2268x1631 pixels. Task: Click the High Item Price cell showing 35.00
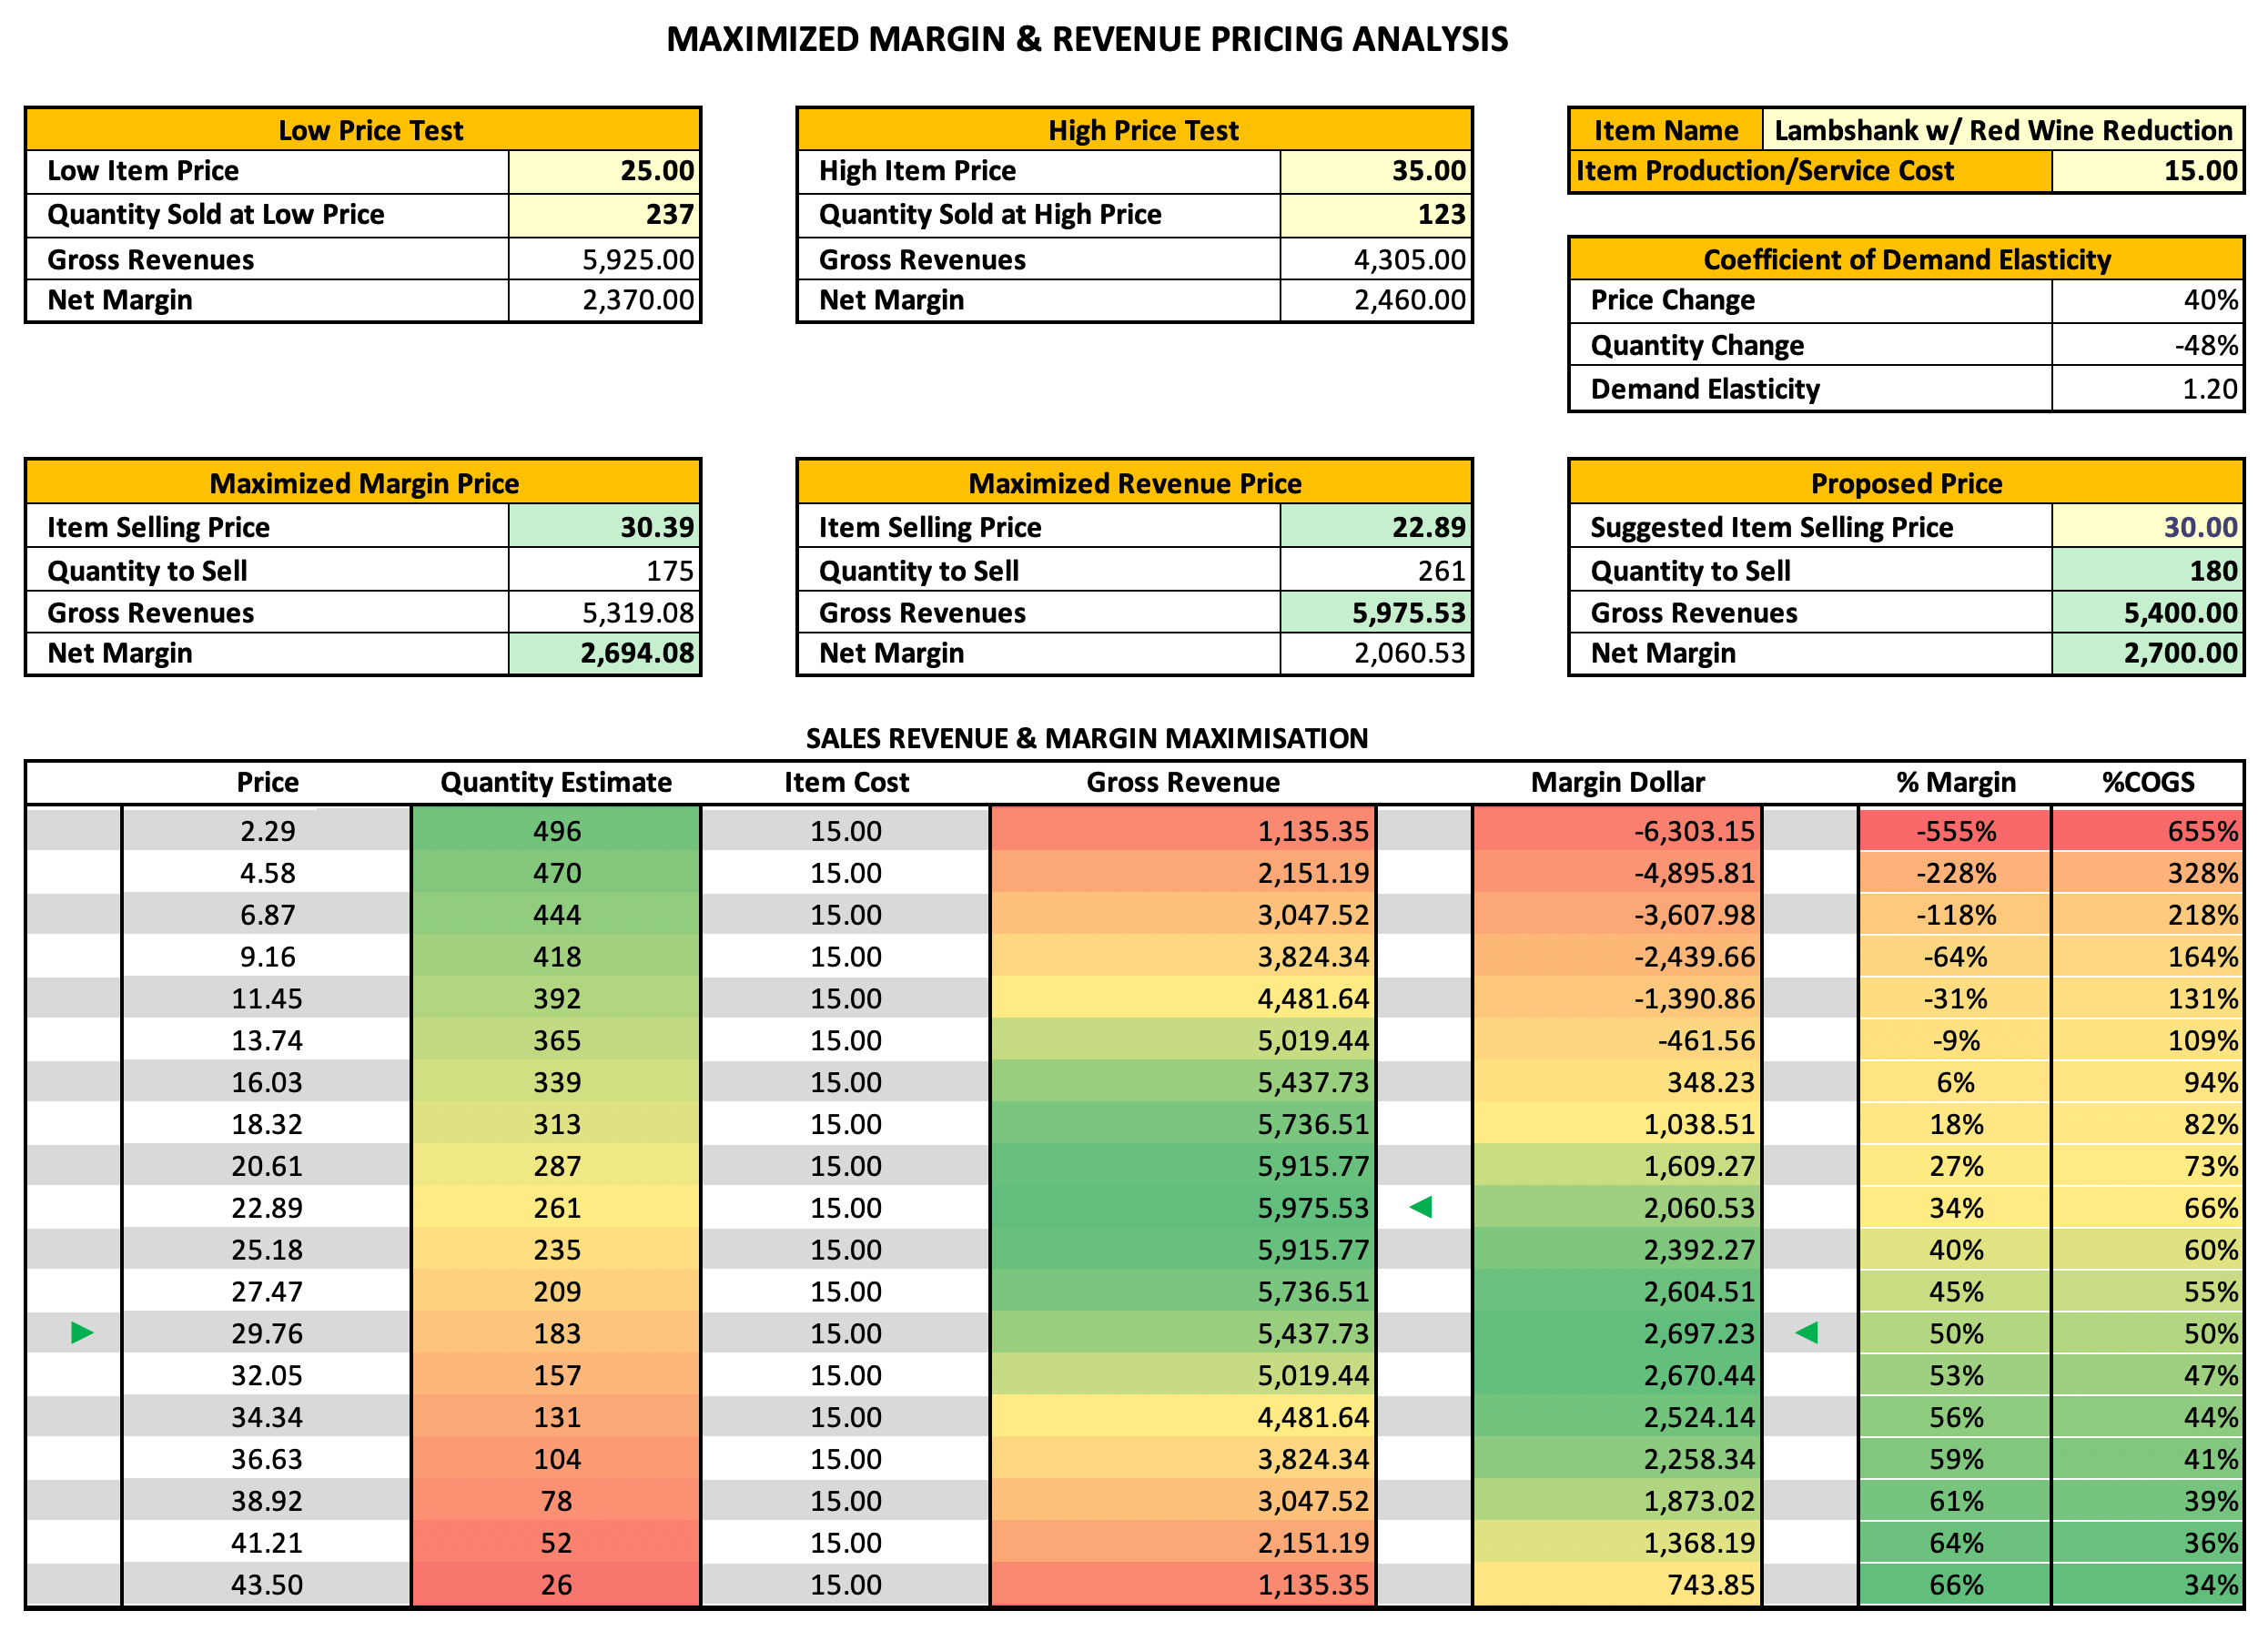[x=1375, y=170]
